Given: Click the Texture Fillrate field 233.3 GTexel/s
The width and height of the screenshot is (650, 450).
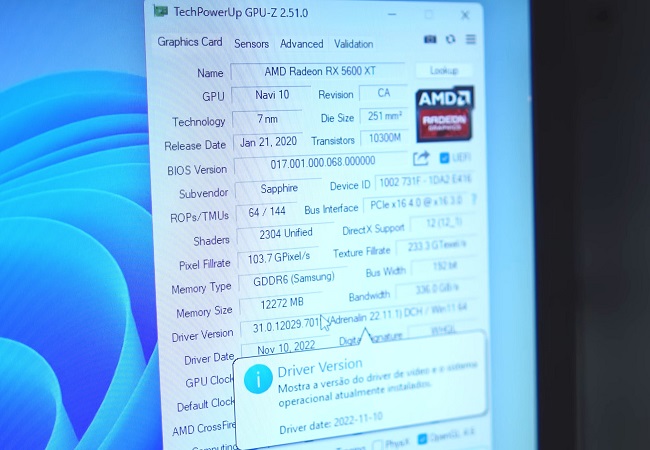Looking at the screenshot, I should pos(437,246).
